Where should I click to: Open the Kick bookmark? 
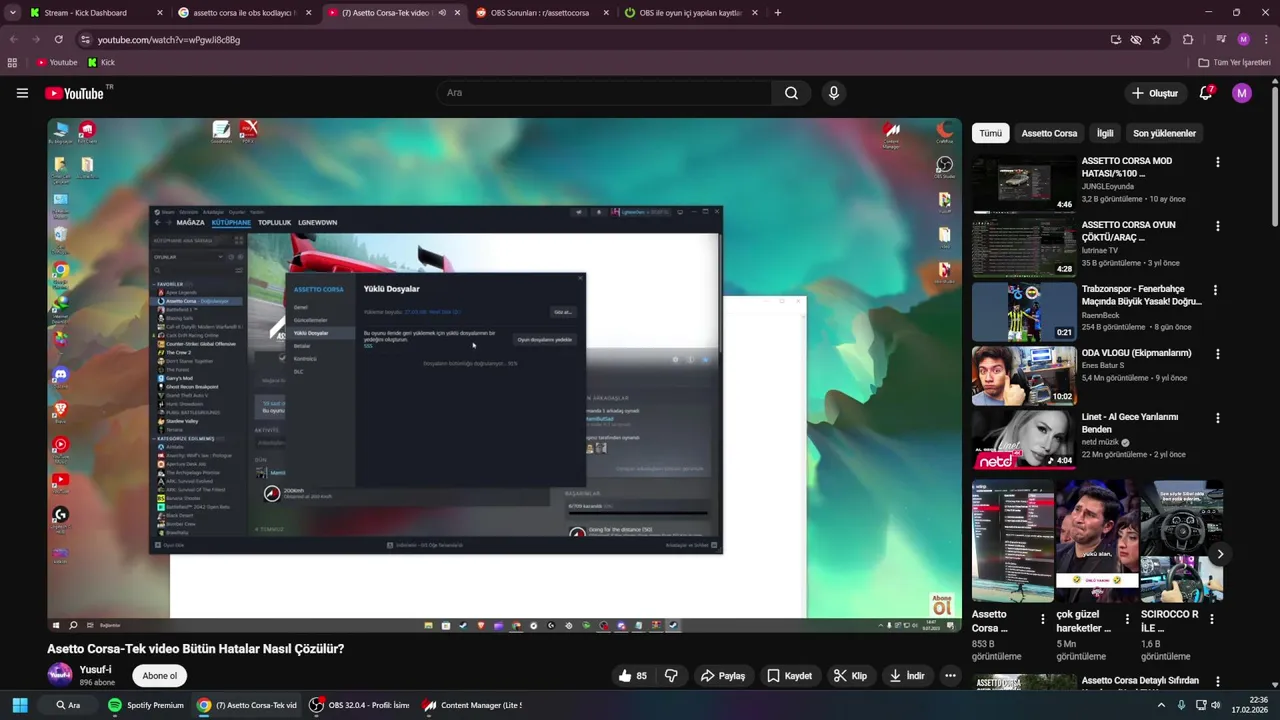101,62
